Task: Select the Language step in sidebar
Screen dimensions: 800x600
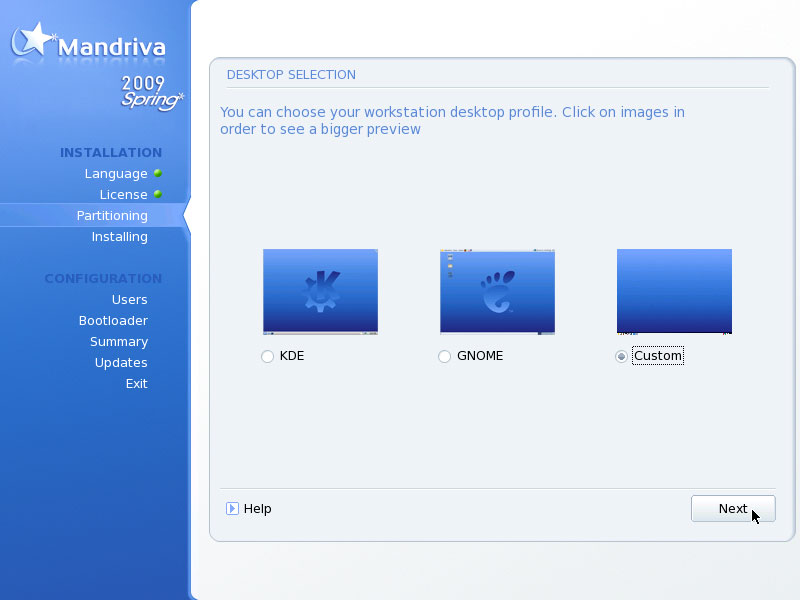Action: [116, 174]
